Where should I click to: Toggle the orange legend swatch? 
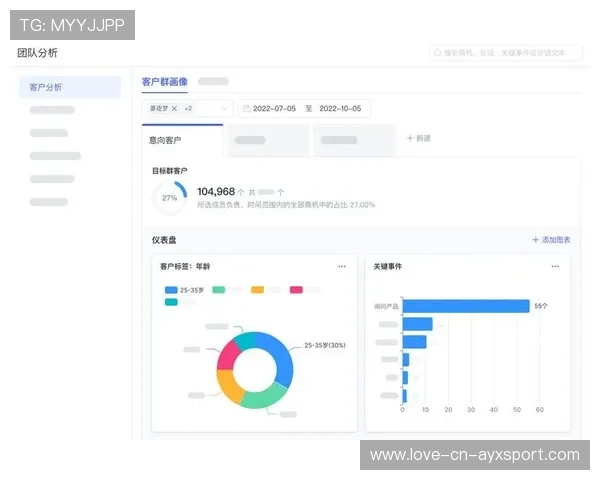(257, 290)
